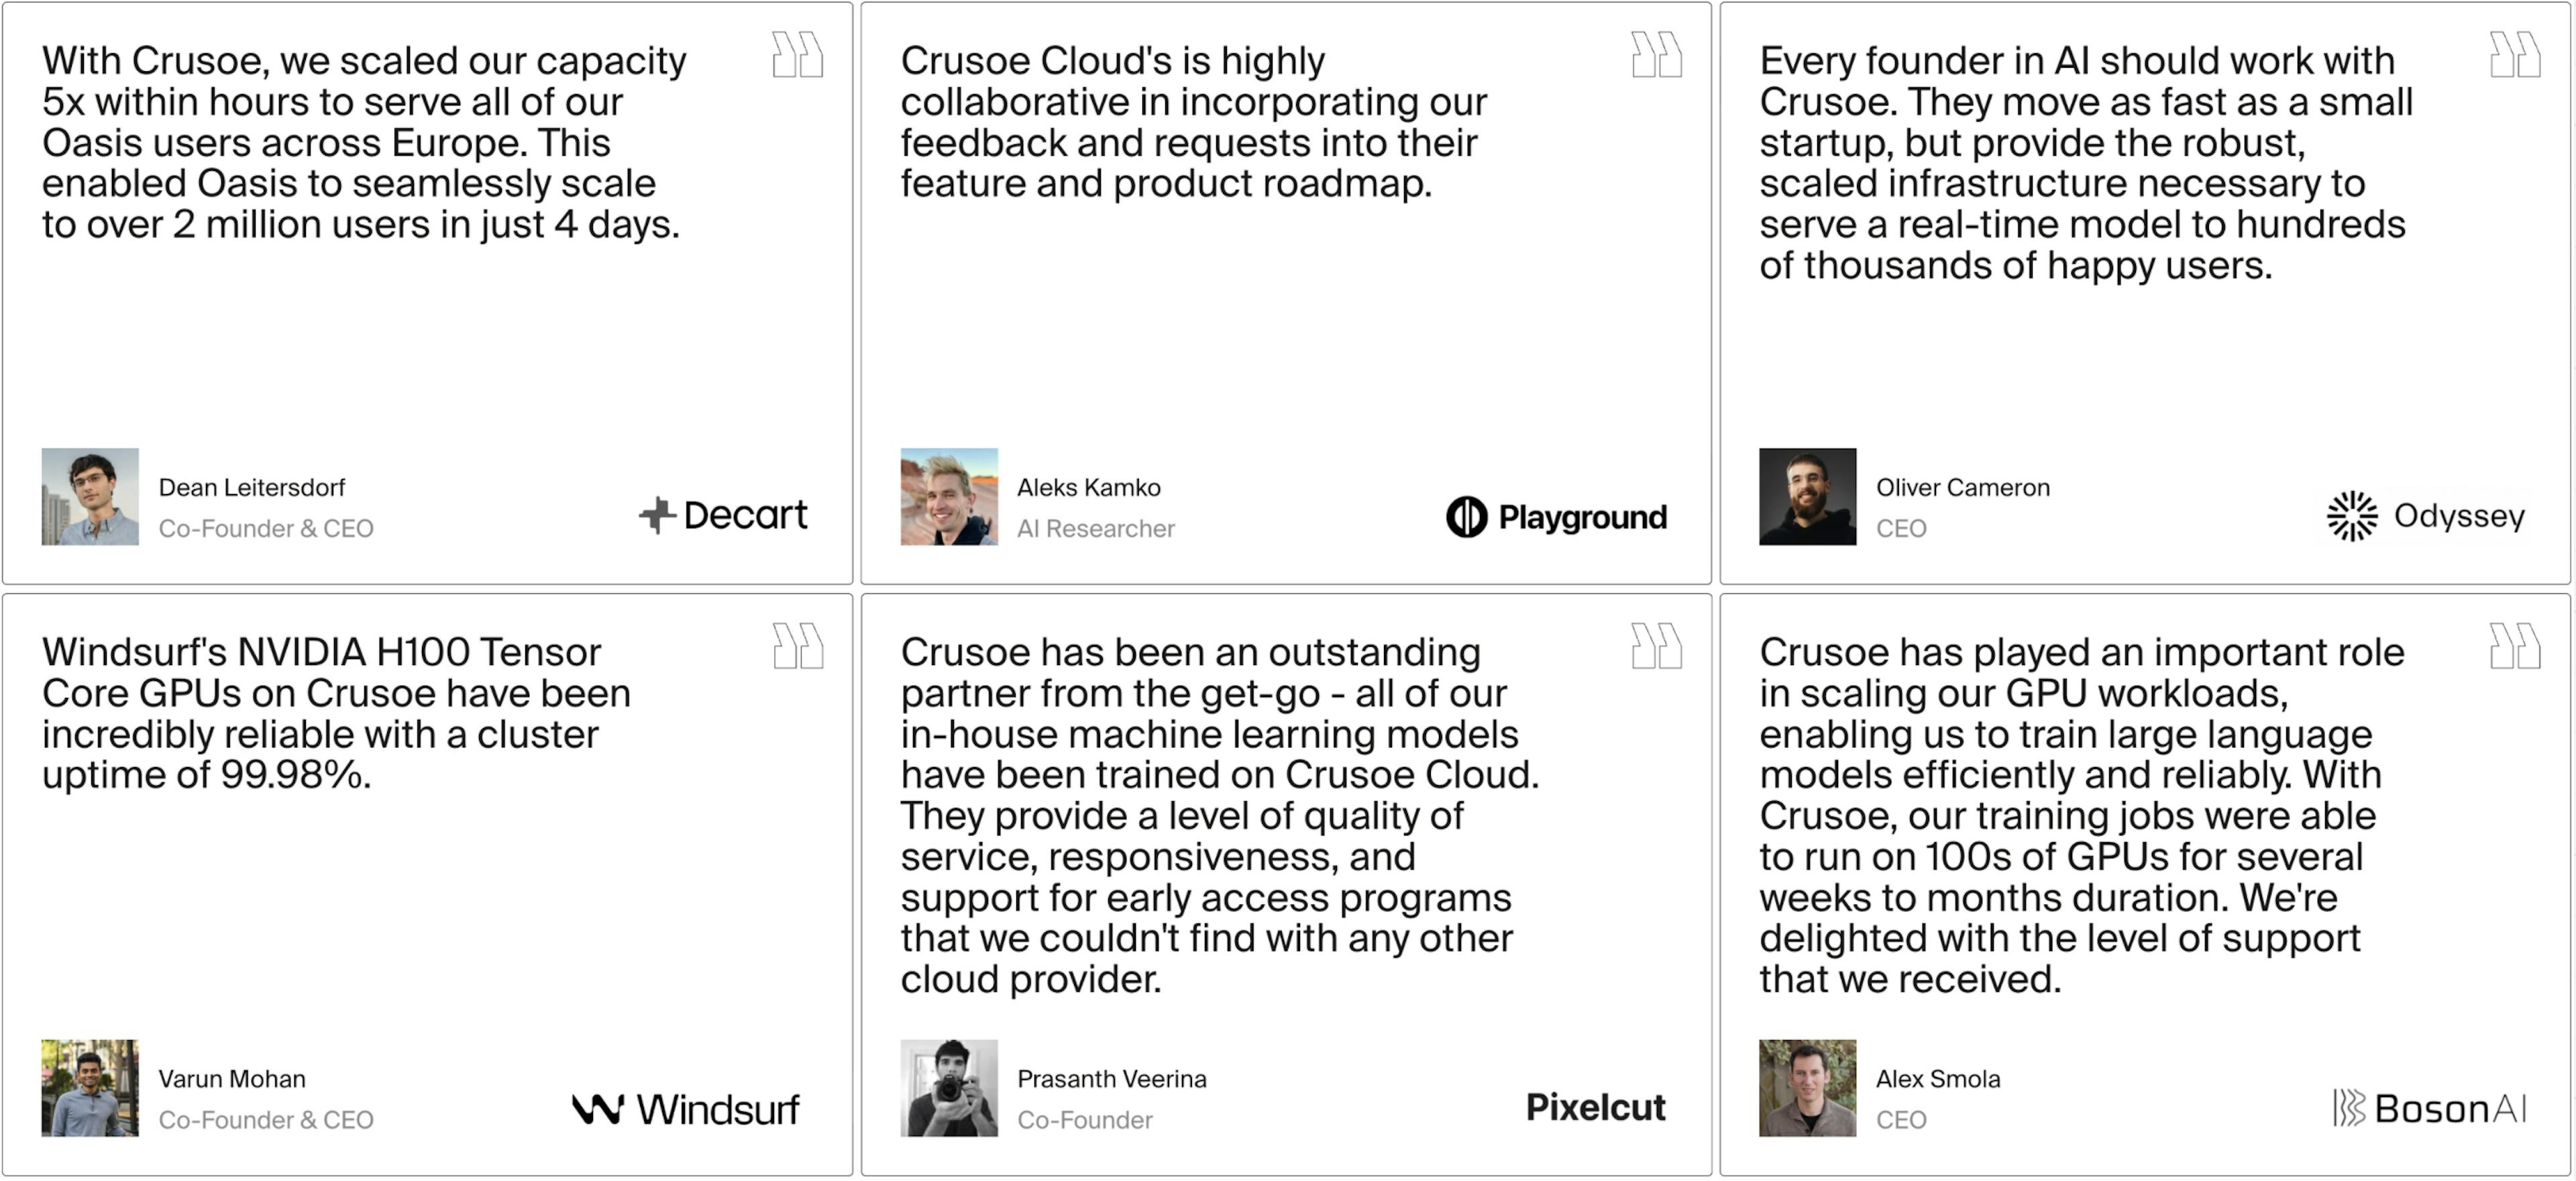This screenshot has width=2576, height=1181.
Task: Click the Windsurf uptime testimonial text
Action: coord(336,713)
